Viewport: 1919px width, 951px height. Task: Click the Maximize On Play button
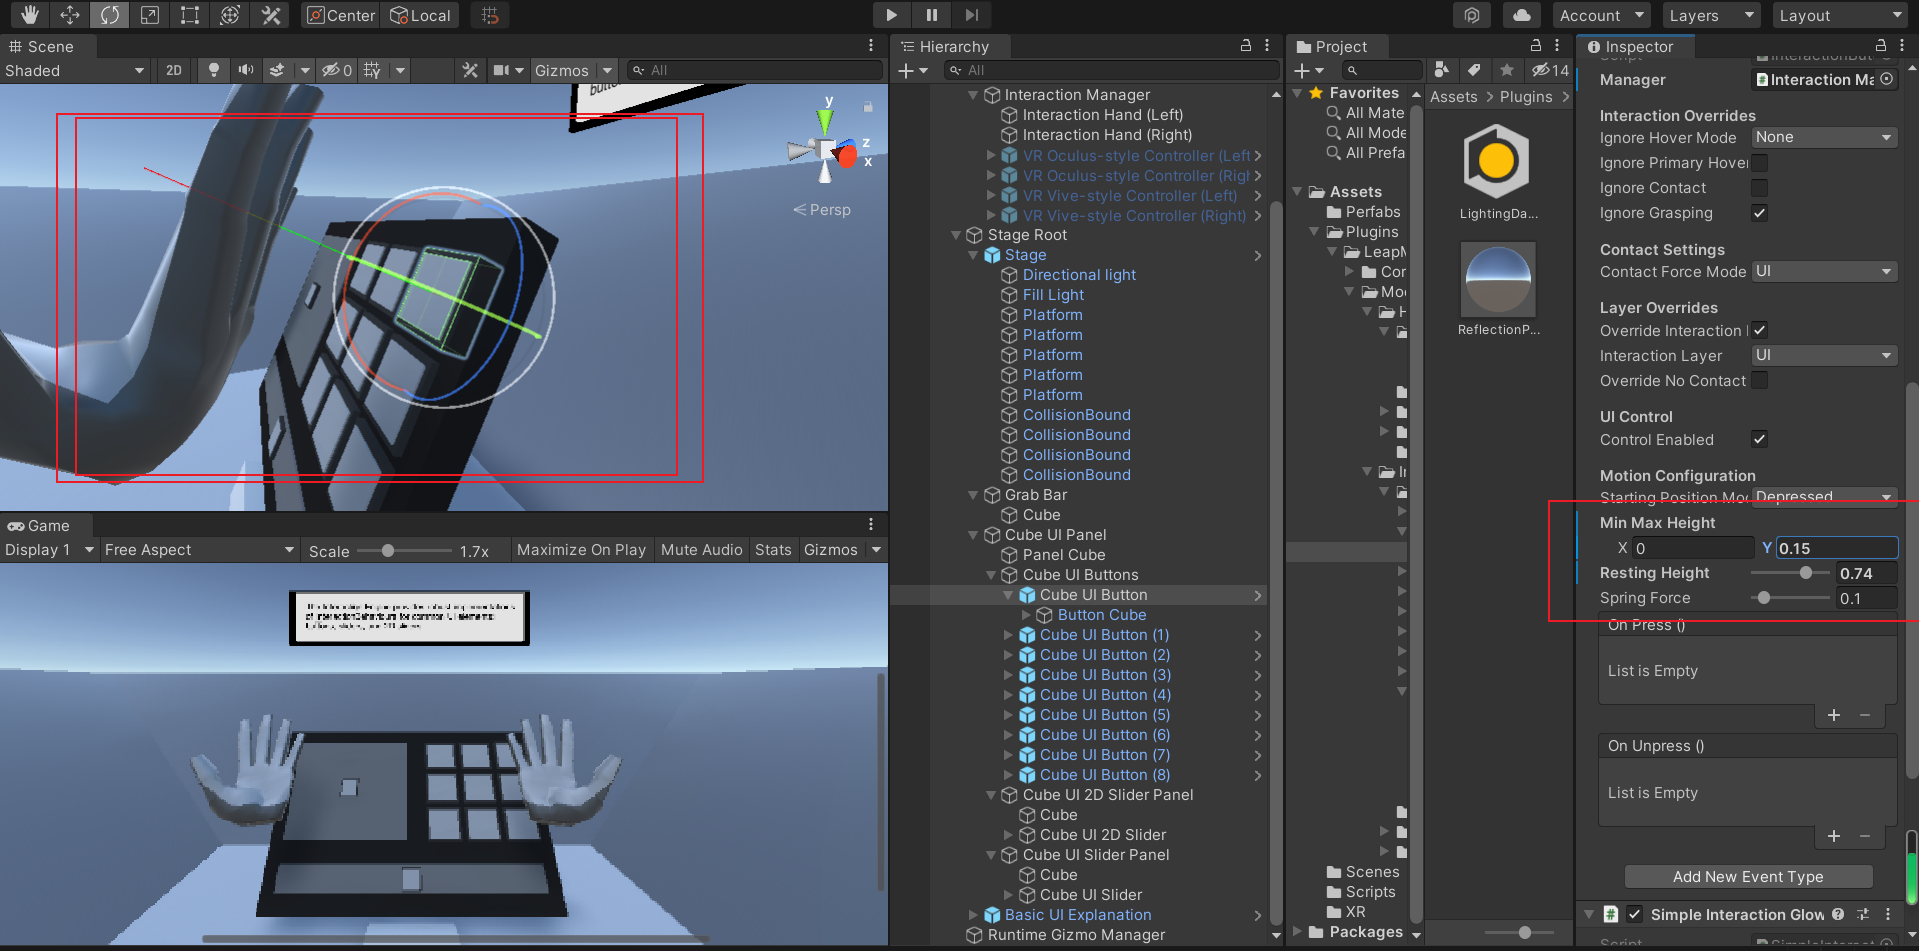click(x=581, y=549)
